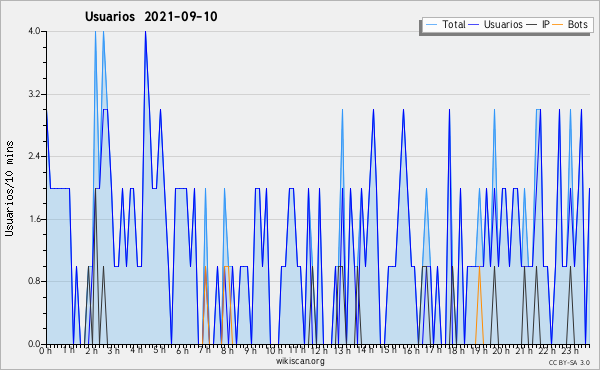Click the '0 h' x-axis label
The width and height of the screenshot is (600, 370).
click(x=45, y=350)
